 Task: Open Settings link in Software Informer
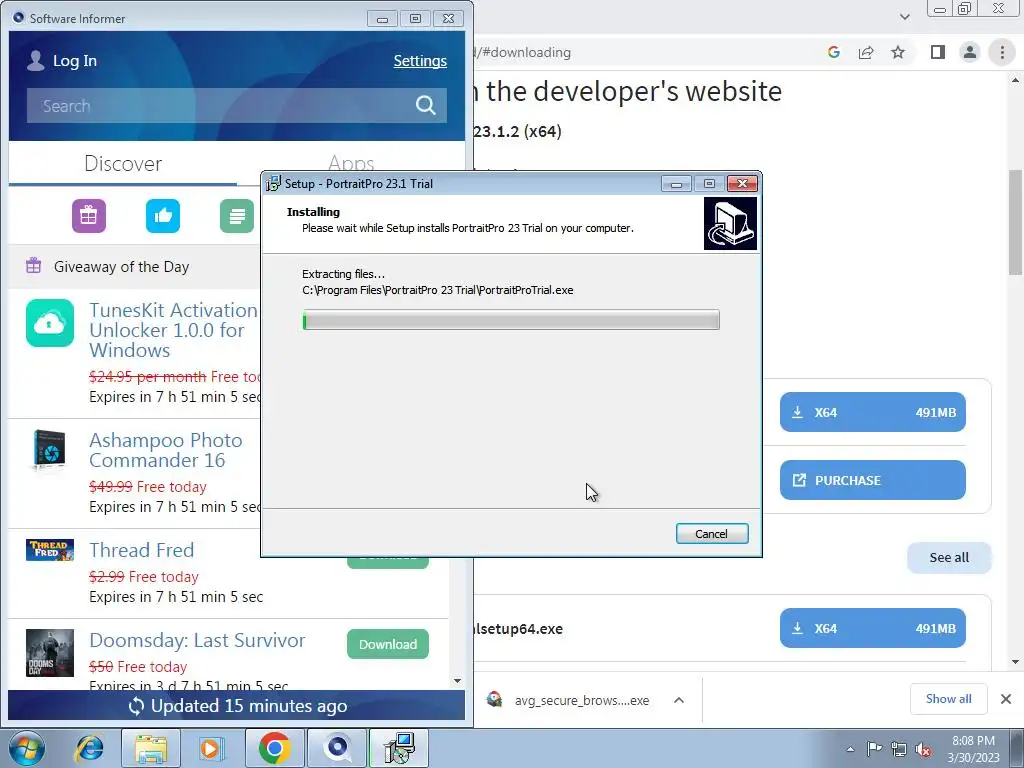(x=420, y=61)
